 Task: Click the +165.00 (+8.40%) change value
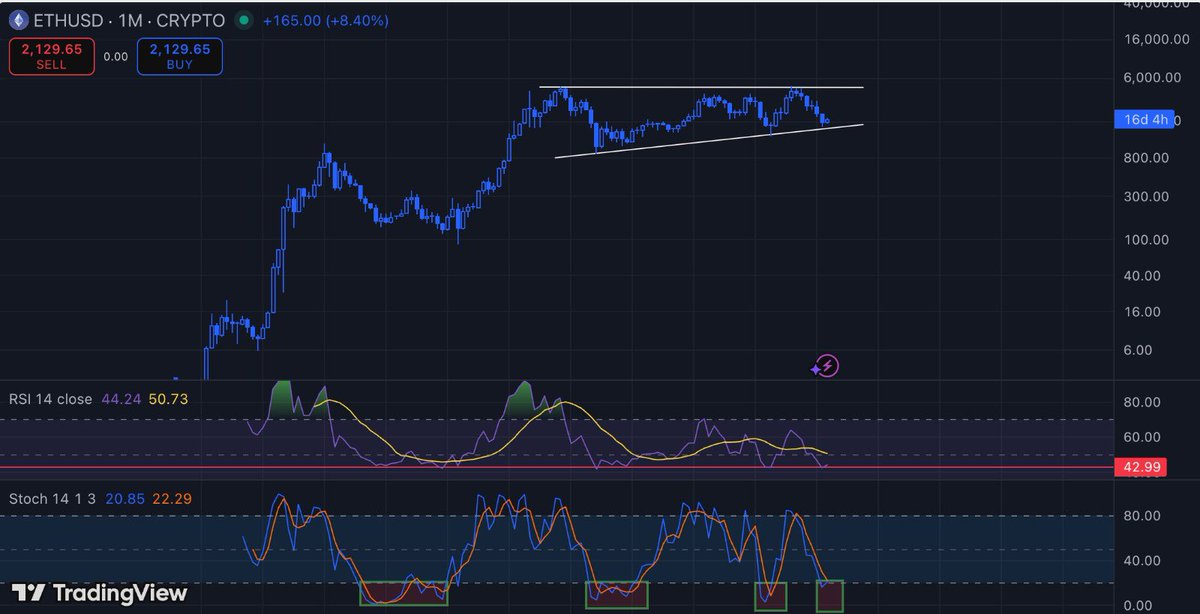(326, 20)
